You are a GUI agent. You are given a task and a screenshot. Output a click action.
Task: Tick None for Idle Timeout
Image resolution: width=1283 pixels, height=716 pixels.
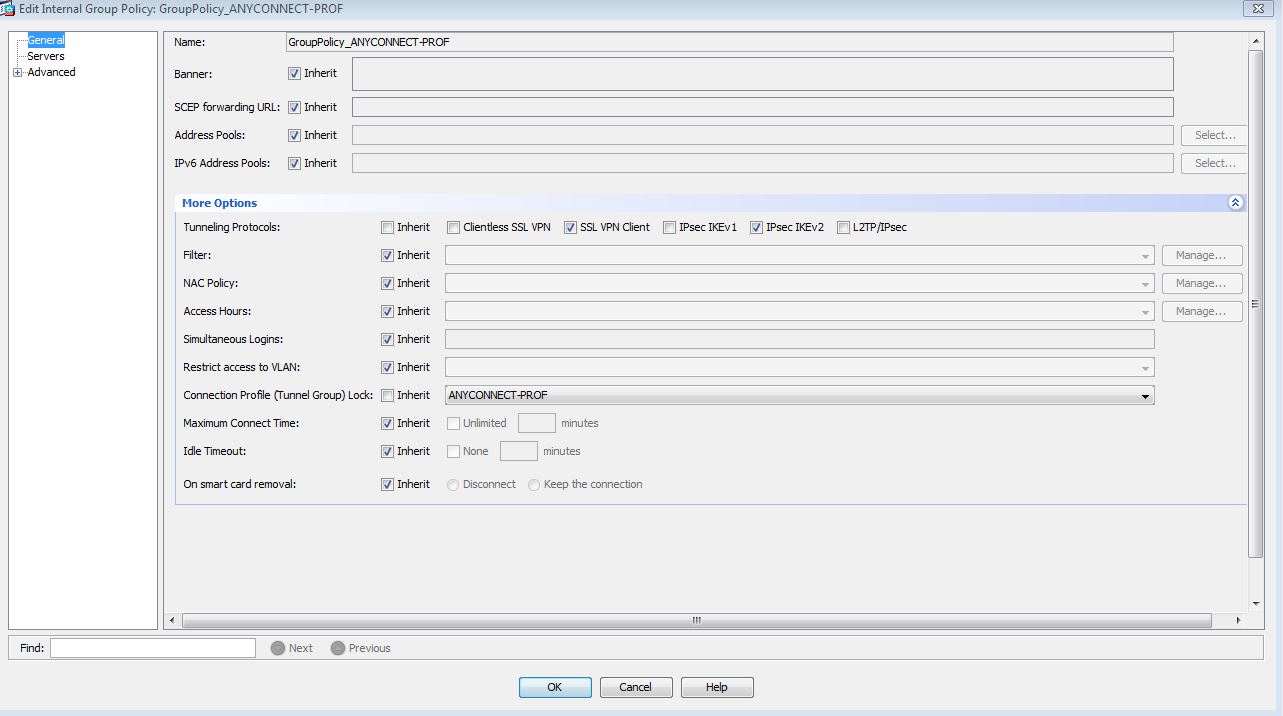(x=453, y=451)
